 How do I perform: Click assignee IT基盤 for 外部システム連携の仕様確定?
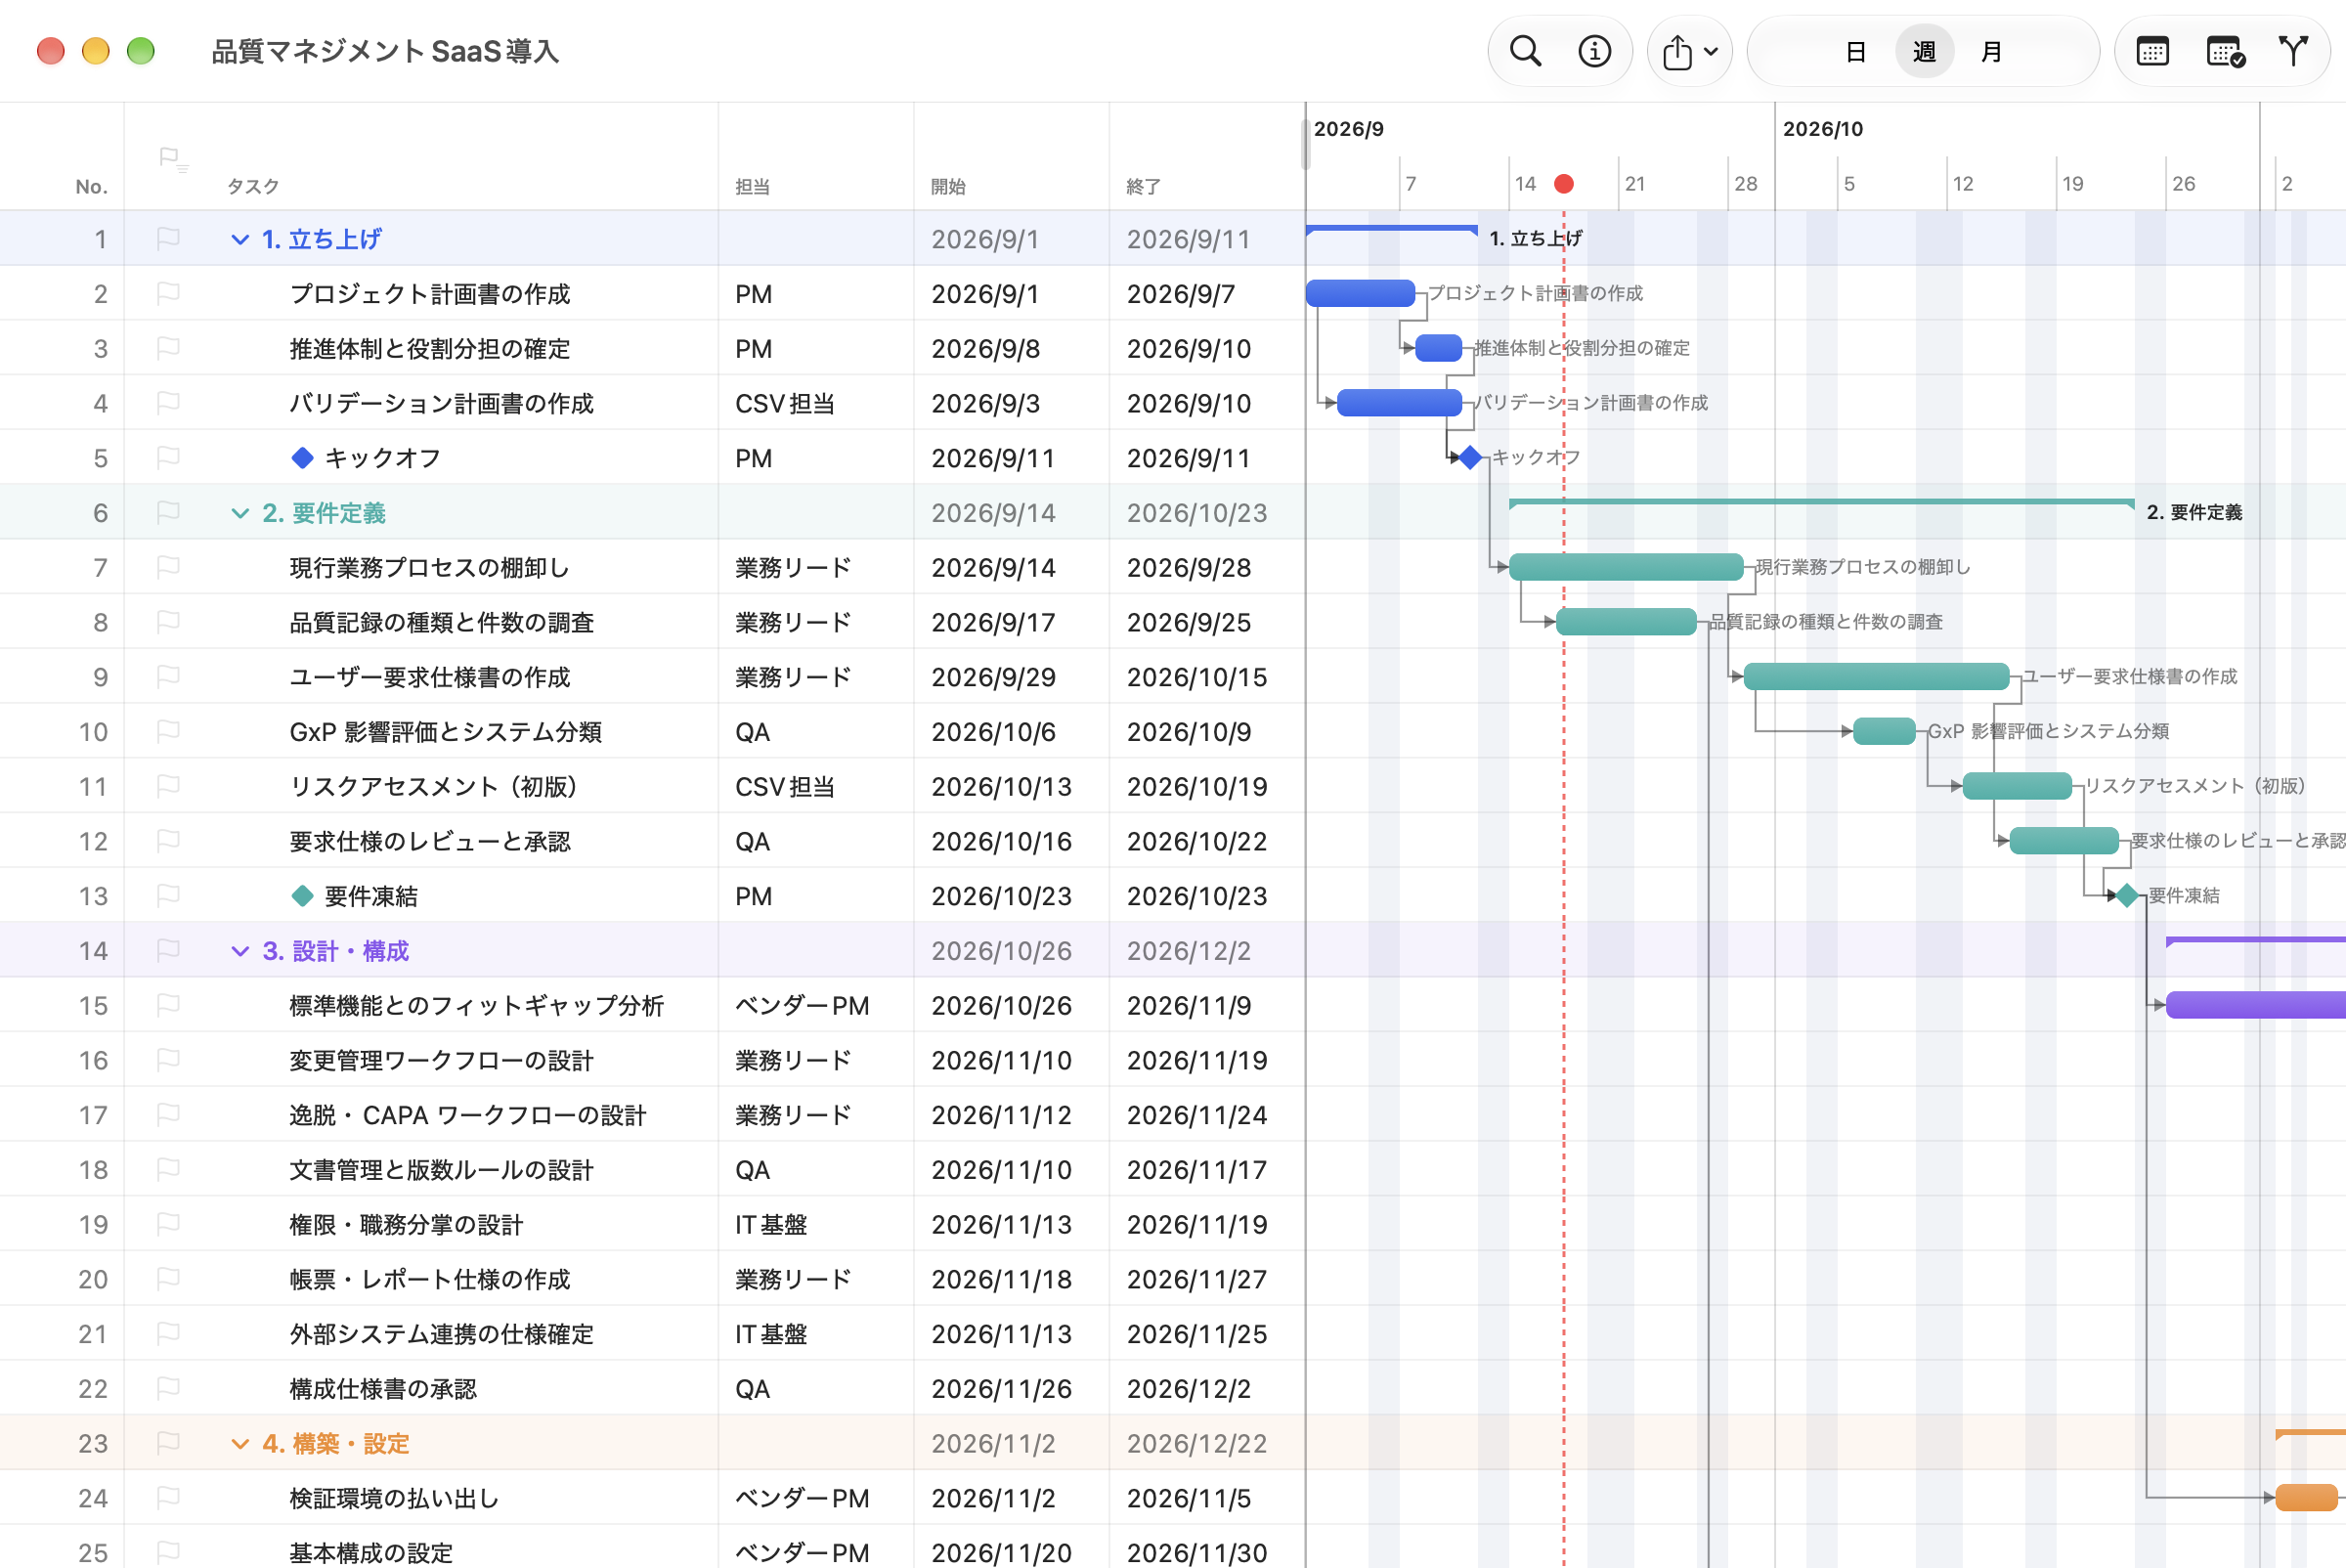click(770, 1334)
